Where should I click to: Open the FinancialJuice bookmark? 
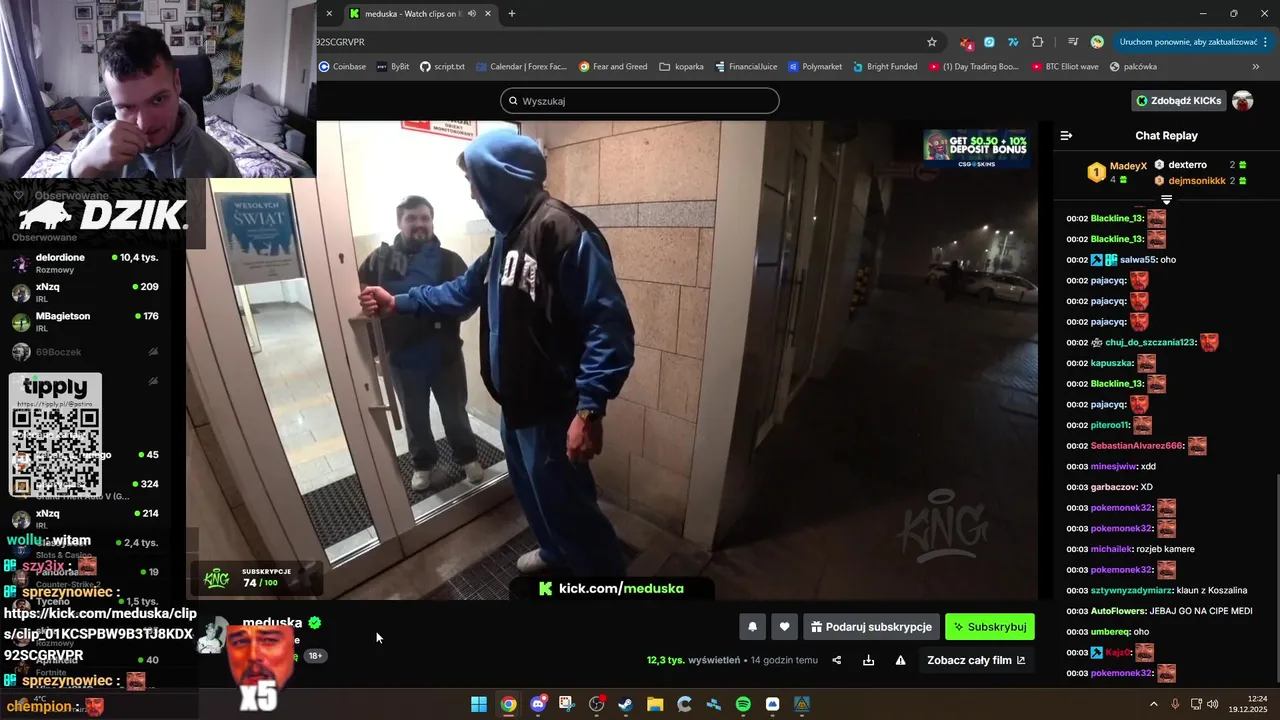click(745, 67)
